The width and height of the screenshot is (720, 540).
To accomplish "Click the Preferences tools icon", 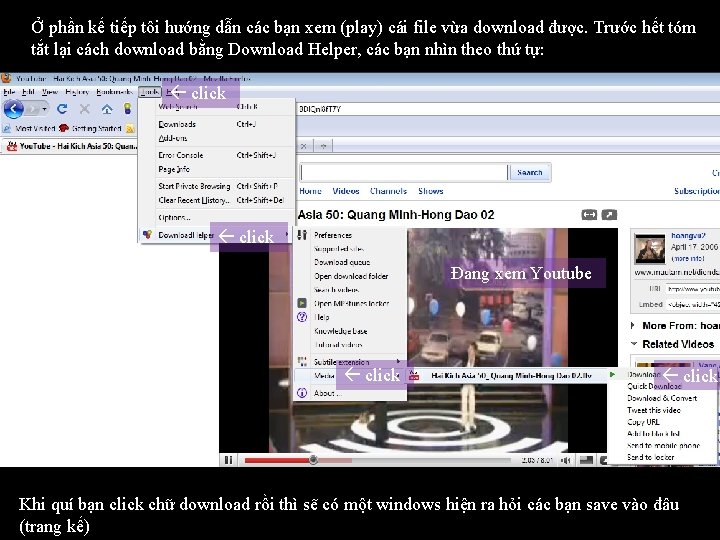I will point(302,235).
